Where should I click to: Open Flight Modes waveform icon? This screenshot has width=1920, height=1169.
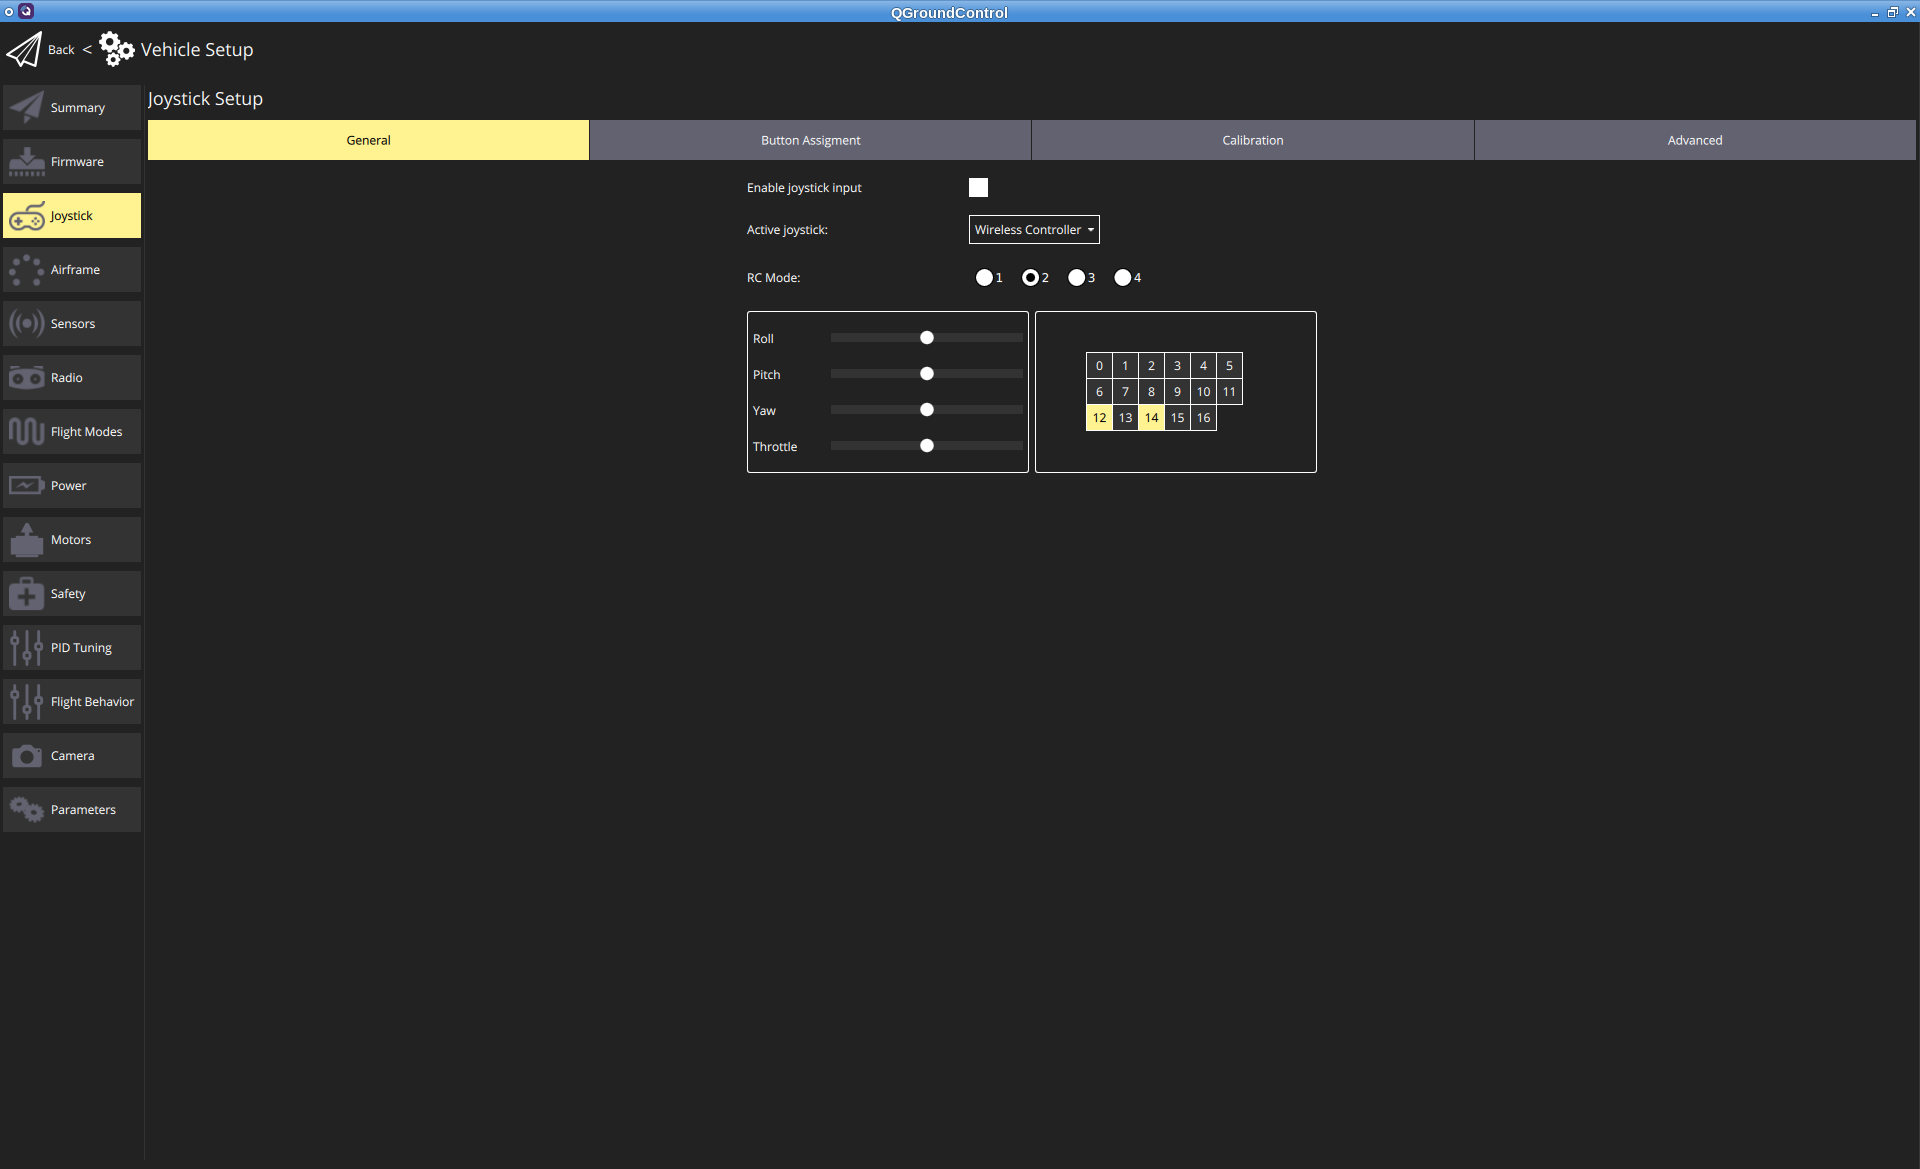[27, 432]
